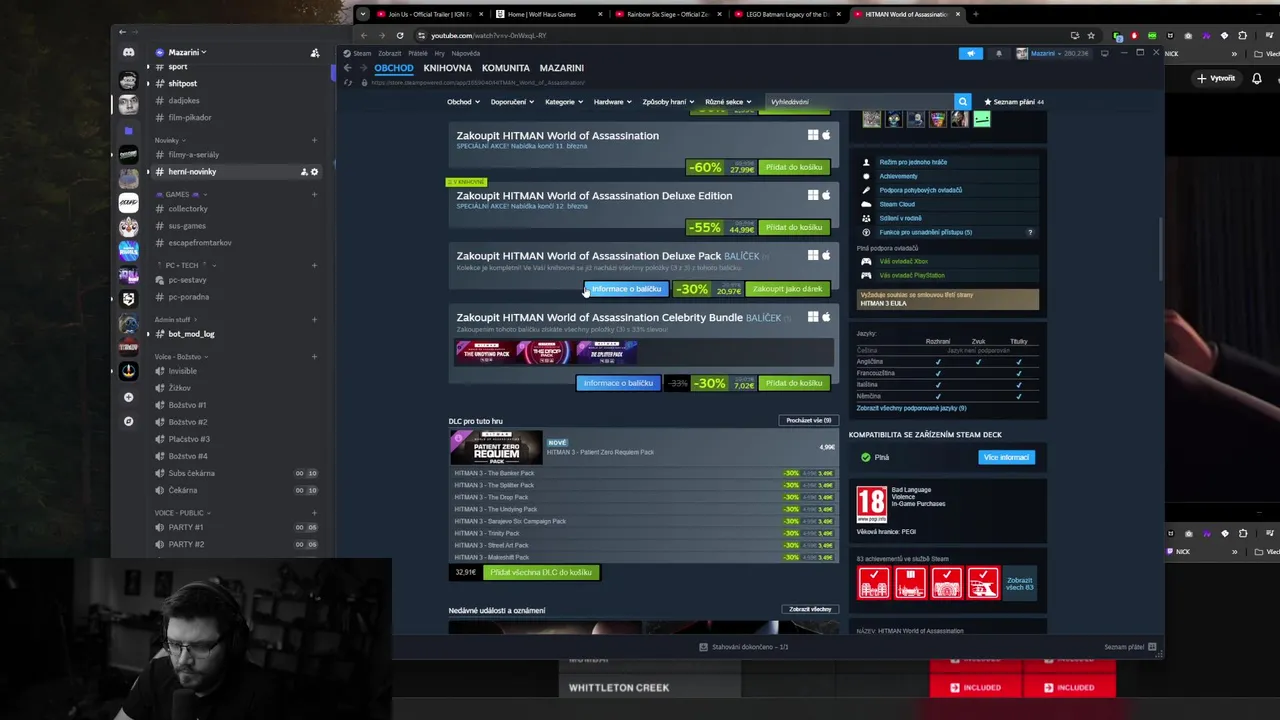Open the Doporučení dropdown menu
The height and width of the screenshot is (720, 1280).
(x=512, y=102)
